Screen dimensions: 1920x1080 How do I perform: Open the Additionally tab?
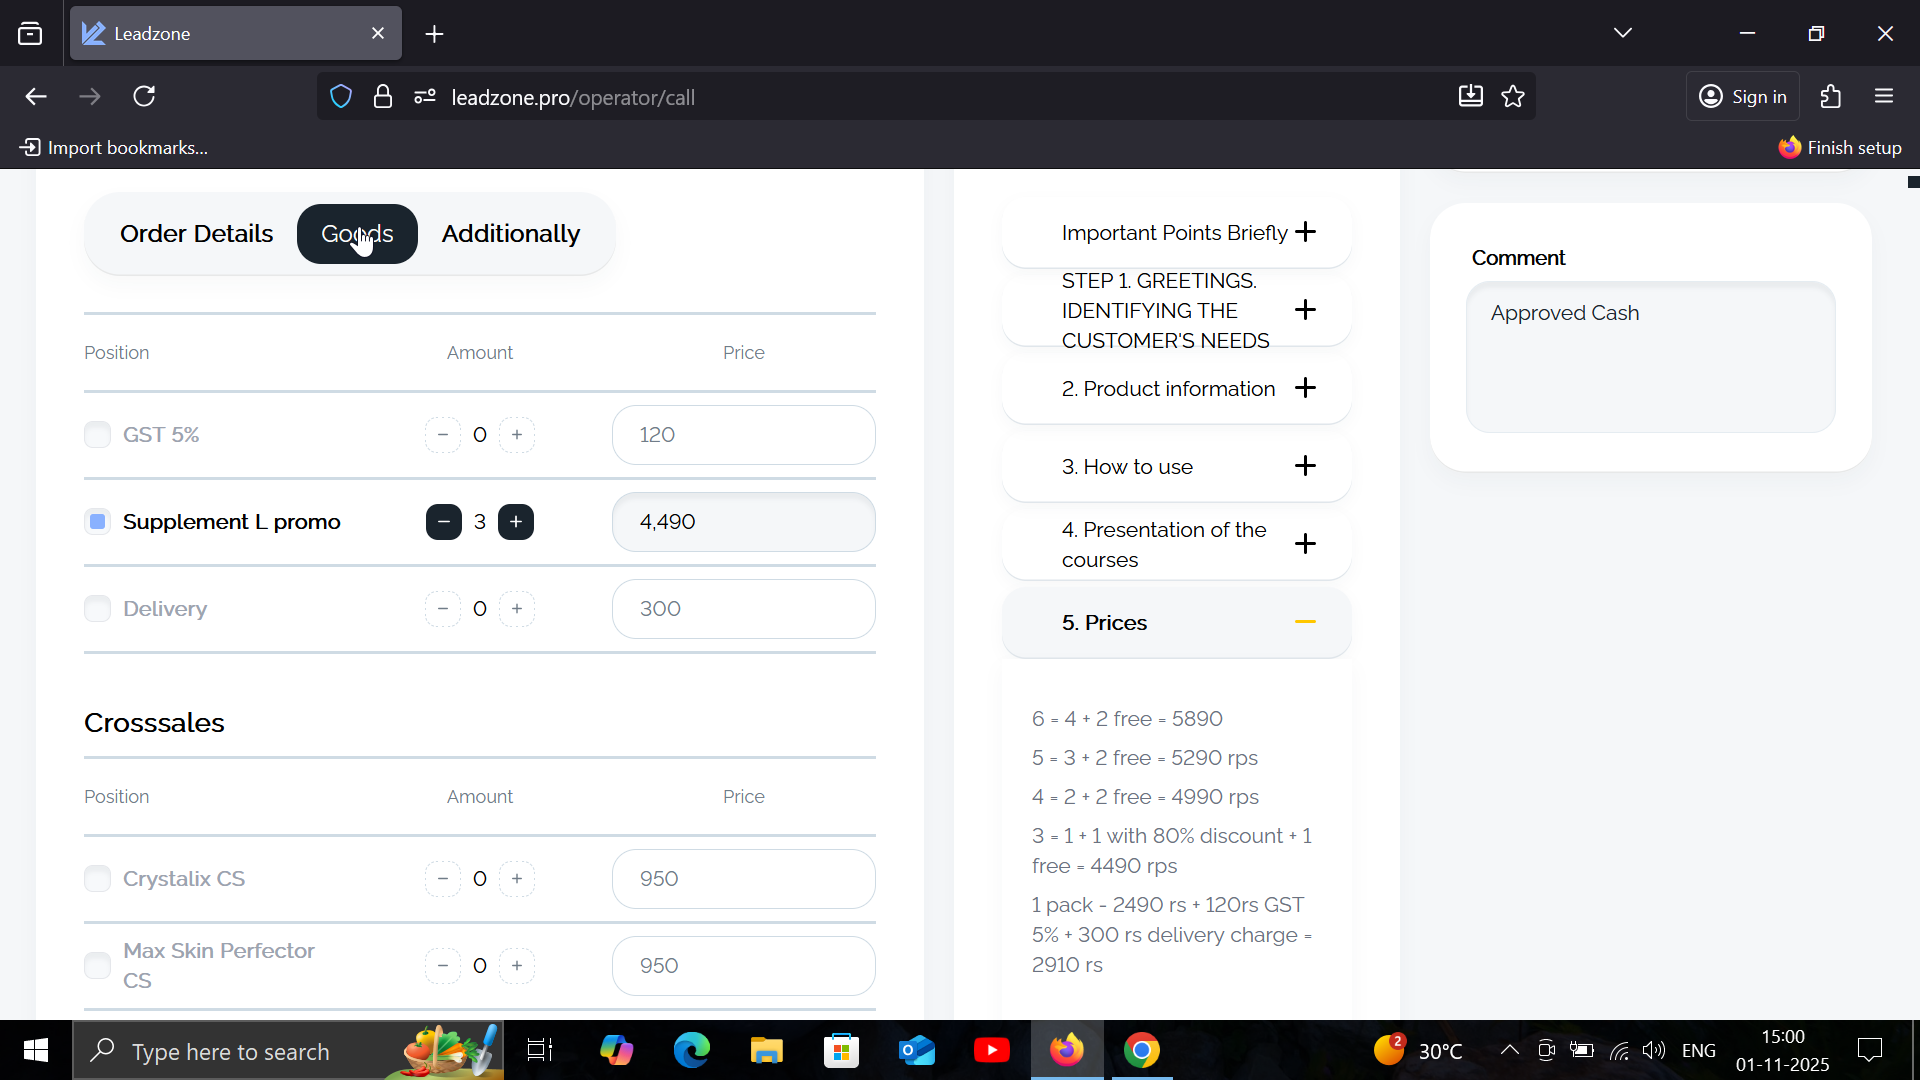(x=510, y=234)
